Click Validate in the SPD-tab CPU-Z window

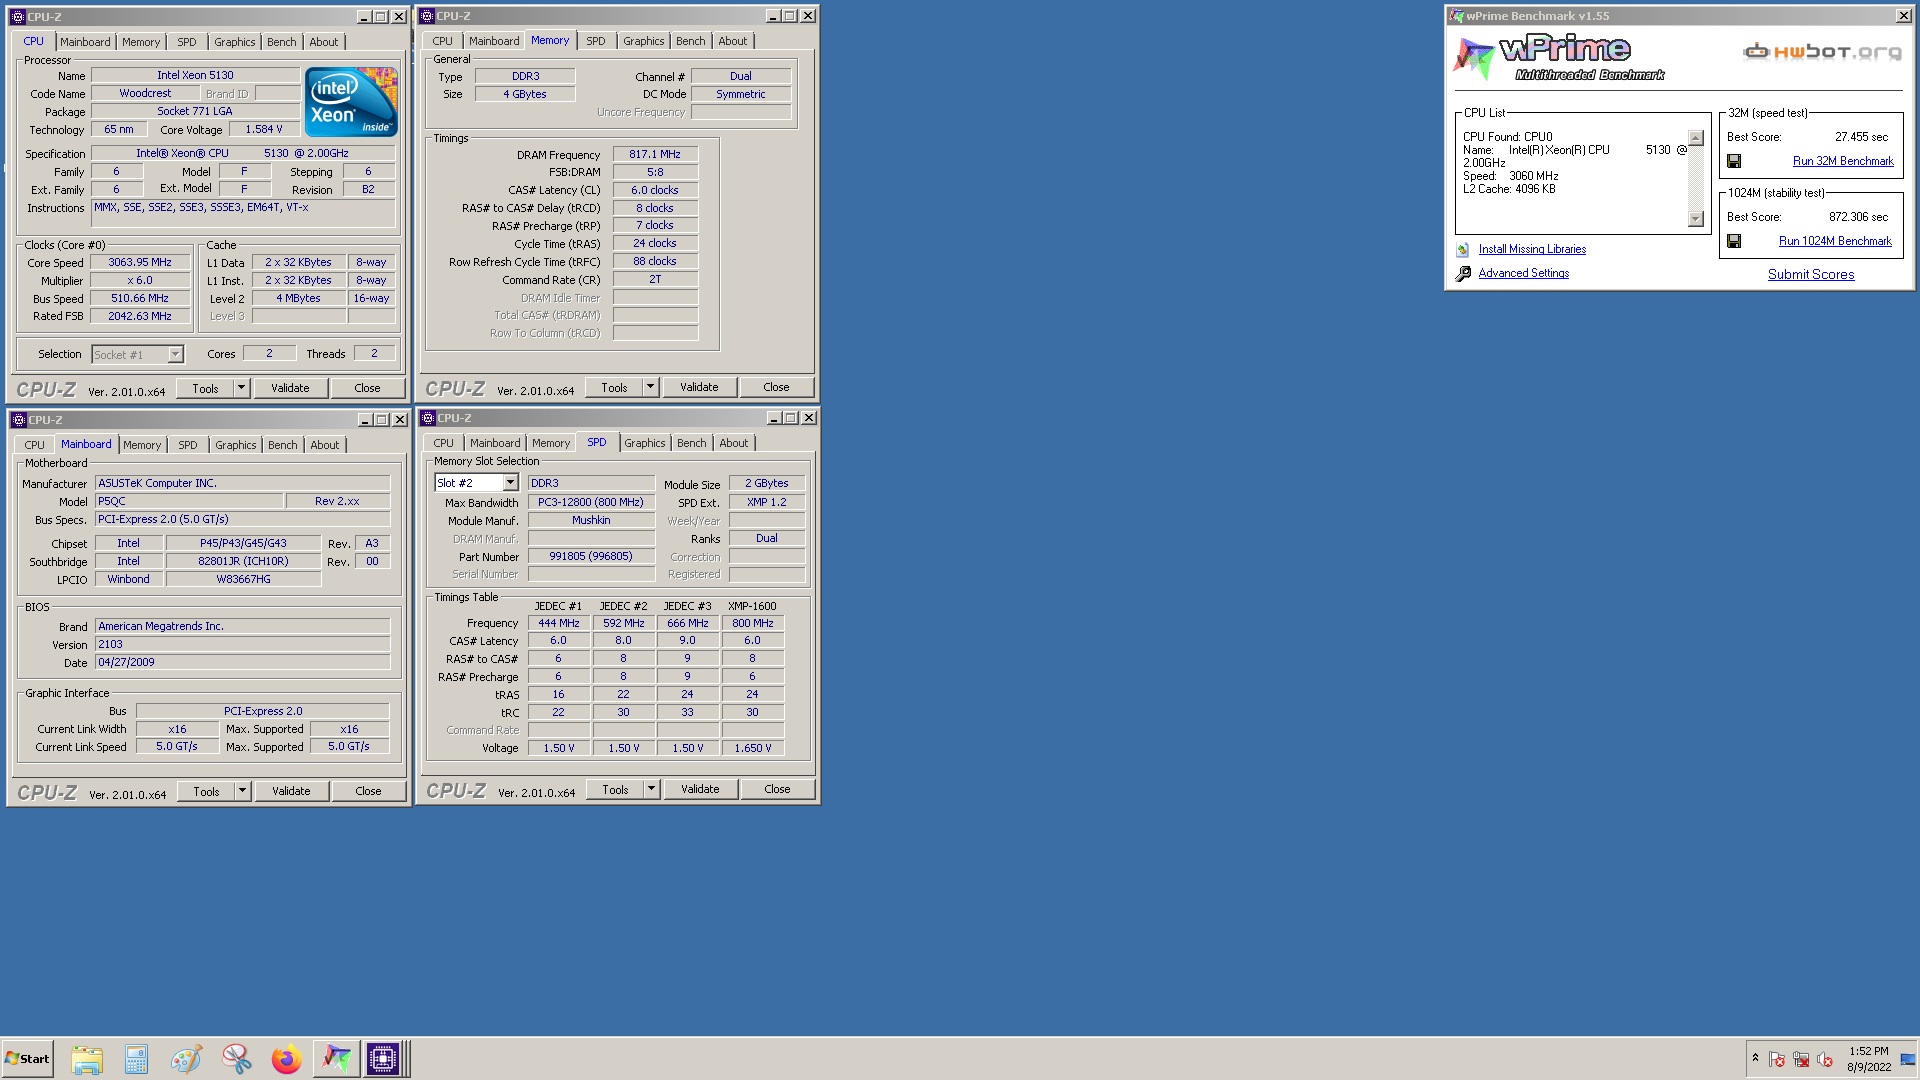[700, 789]
